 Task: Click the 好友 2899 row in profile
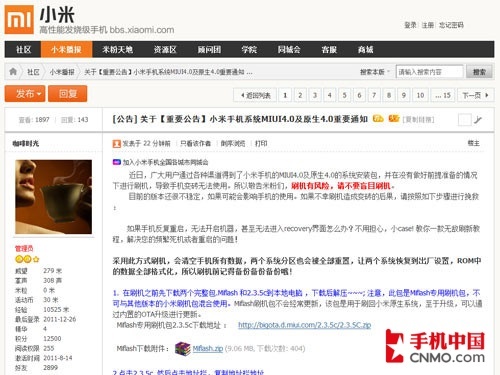37,368
